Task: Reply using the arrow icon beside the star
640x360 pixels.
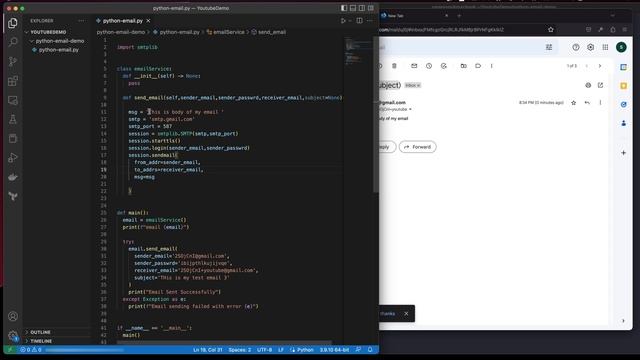Action: (587, 103)
